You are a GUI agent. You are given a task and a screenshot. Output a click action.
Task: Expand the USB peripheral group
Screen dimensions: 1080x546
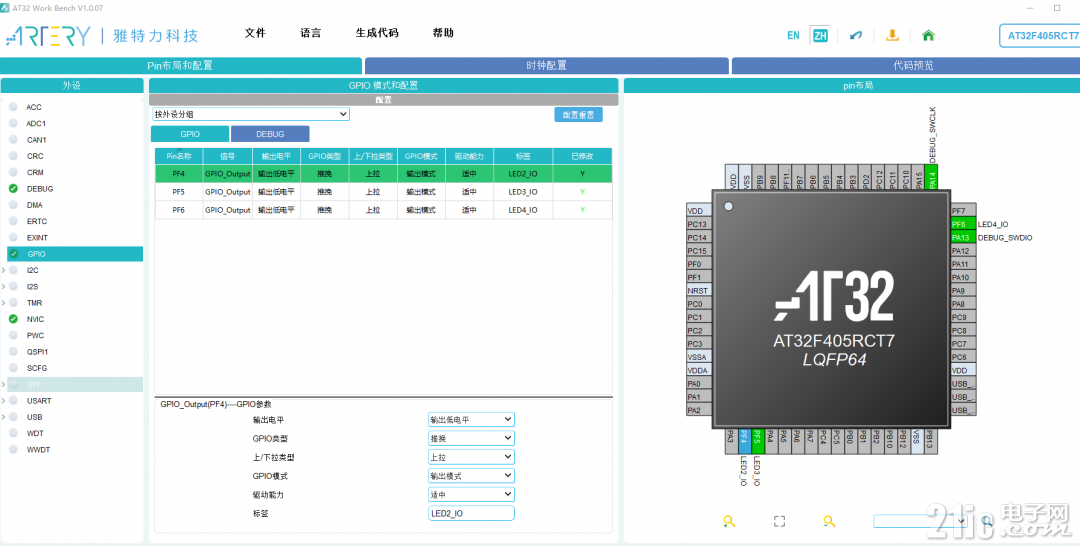3,417
